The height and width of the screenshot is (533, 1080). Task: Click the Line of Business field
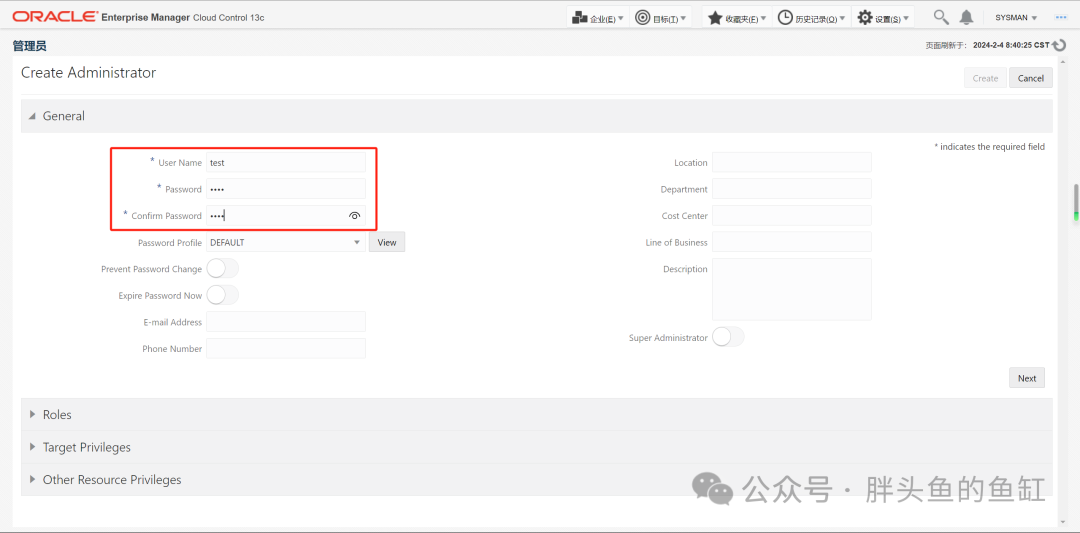click(791, 242)
